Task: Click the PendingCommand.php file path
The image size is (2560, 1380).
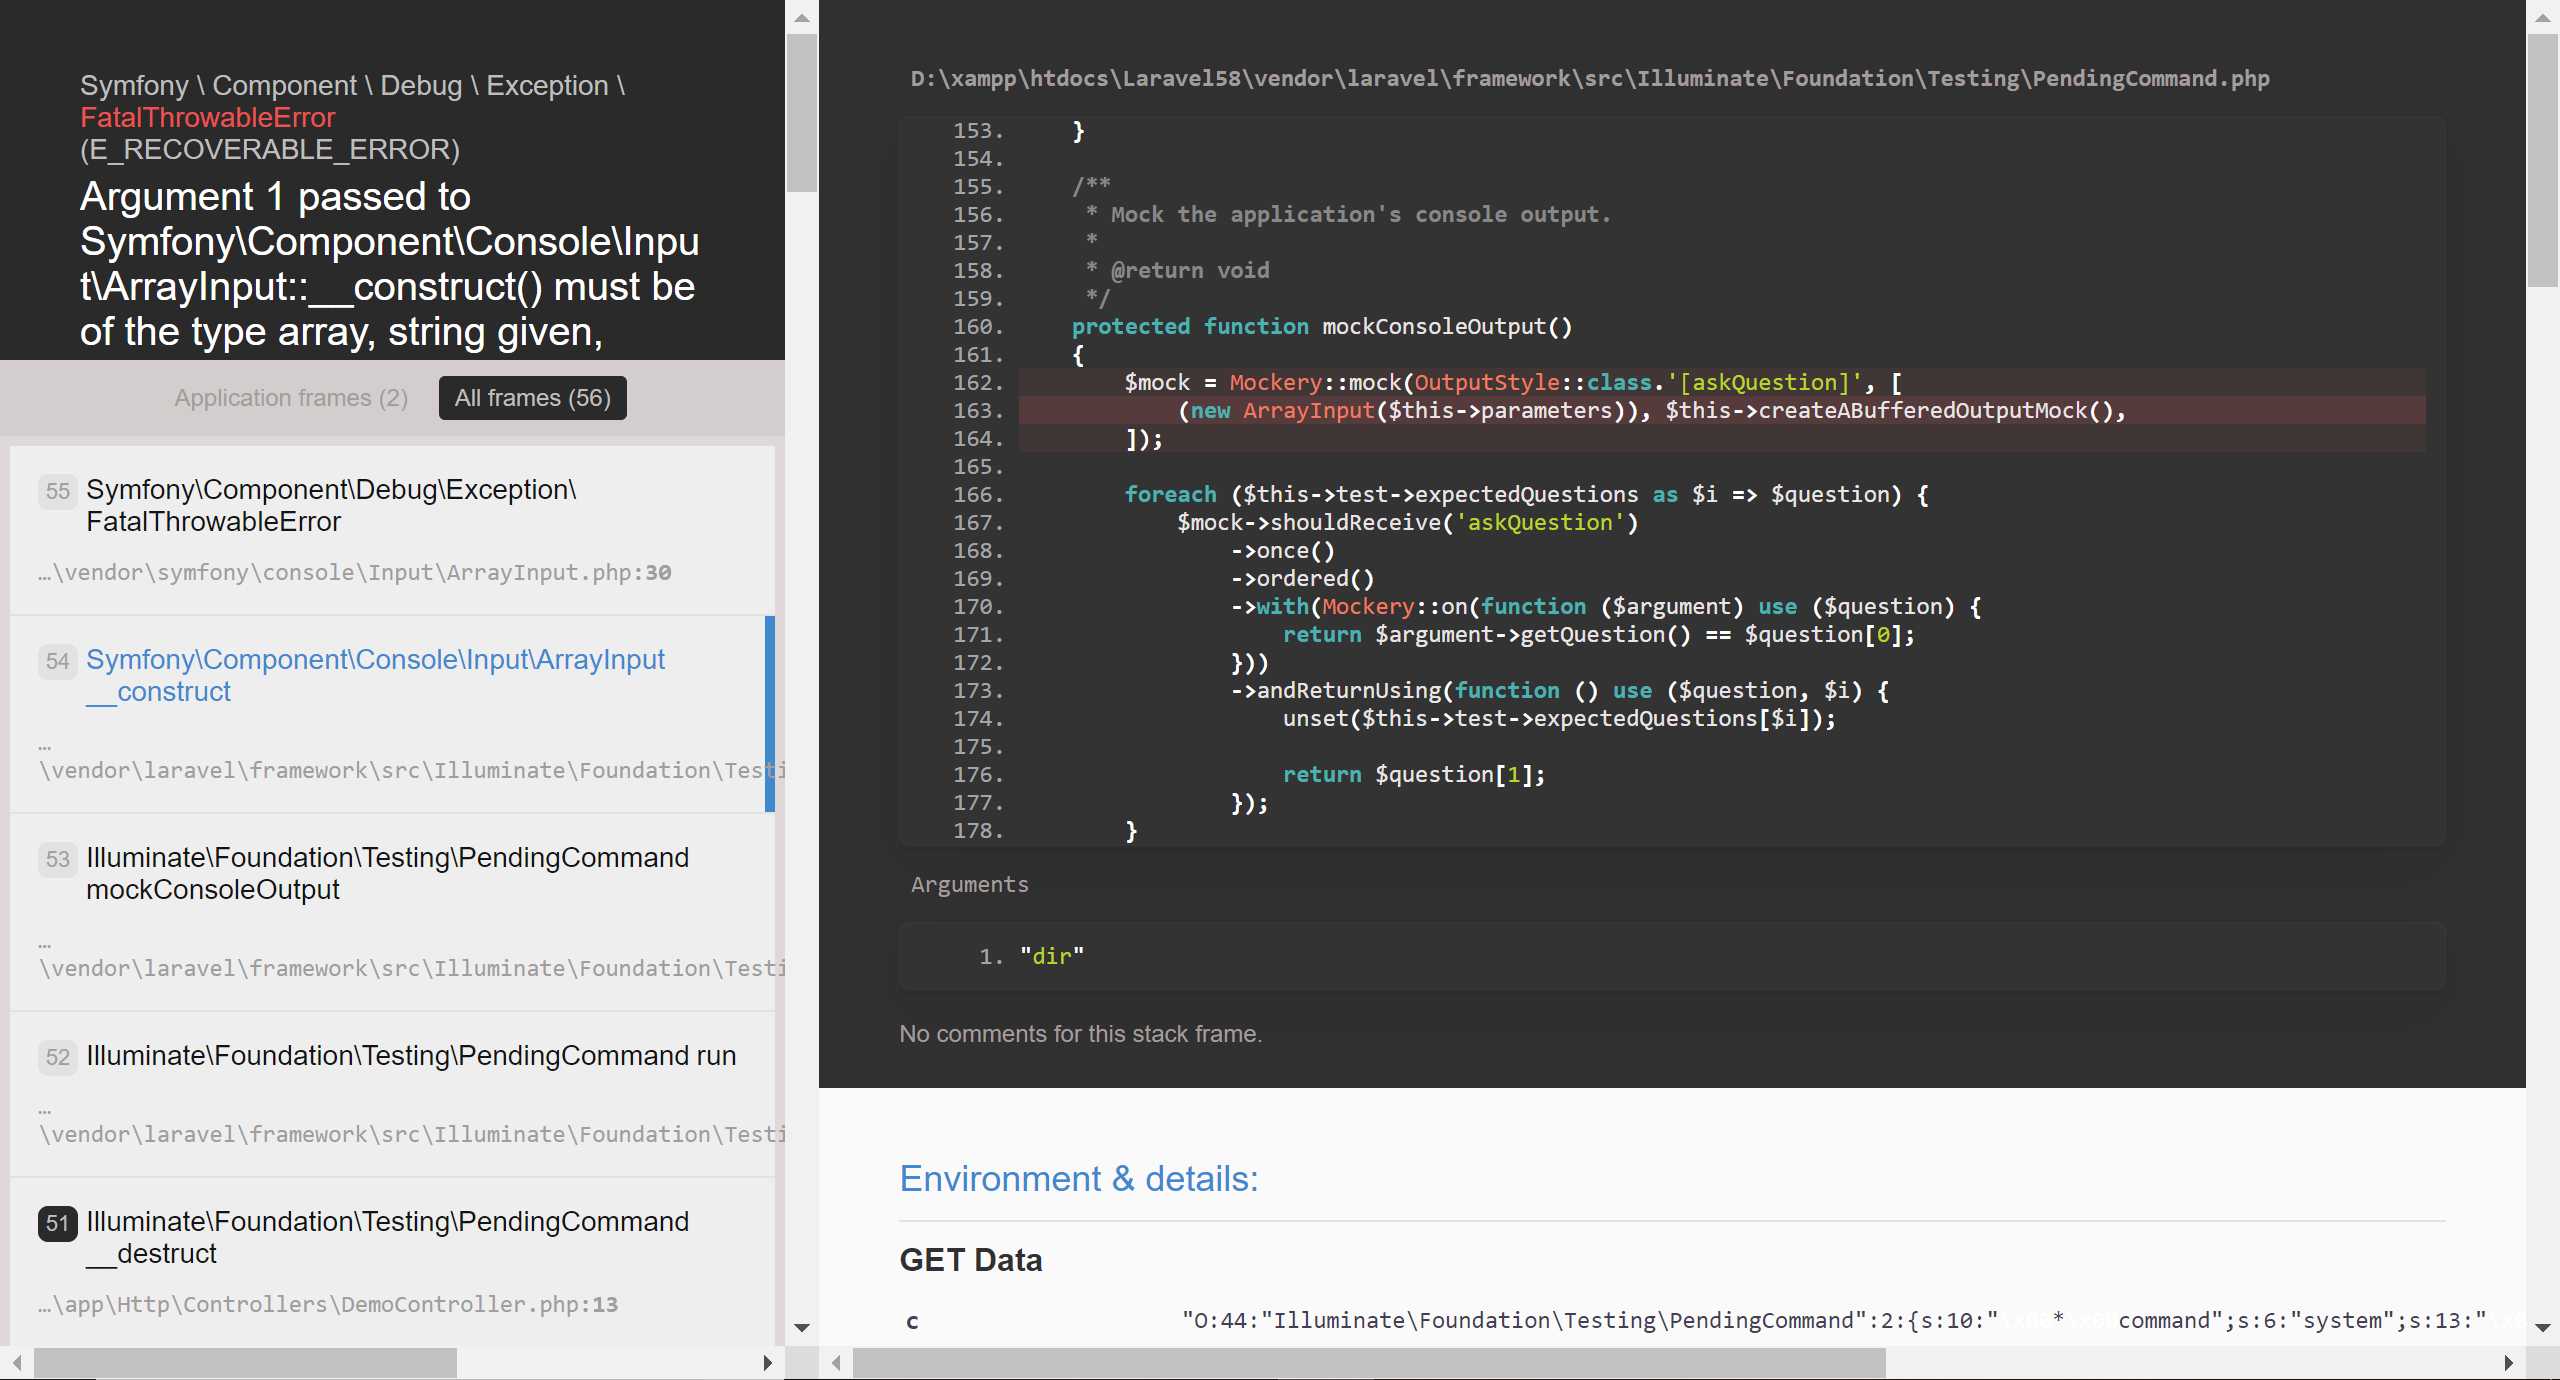Action: [1589, 78]
